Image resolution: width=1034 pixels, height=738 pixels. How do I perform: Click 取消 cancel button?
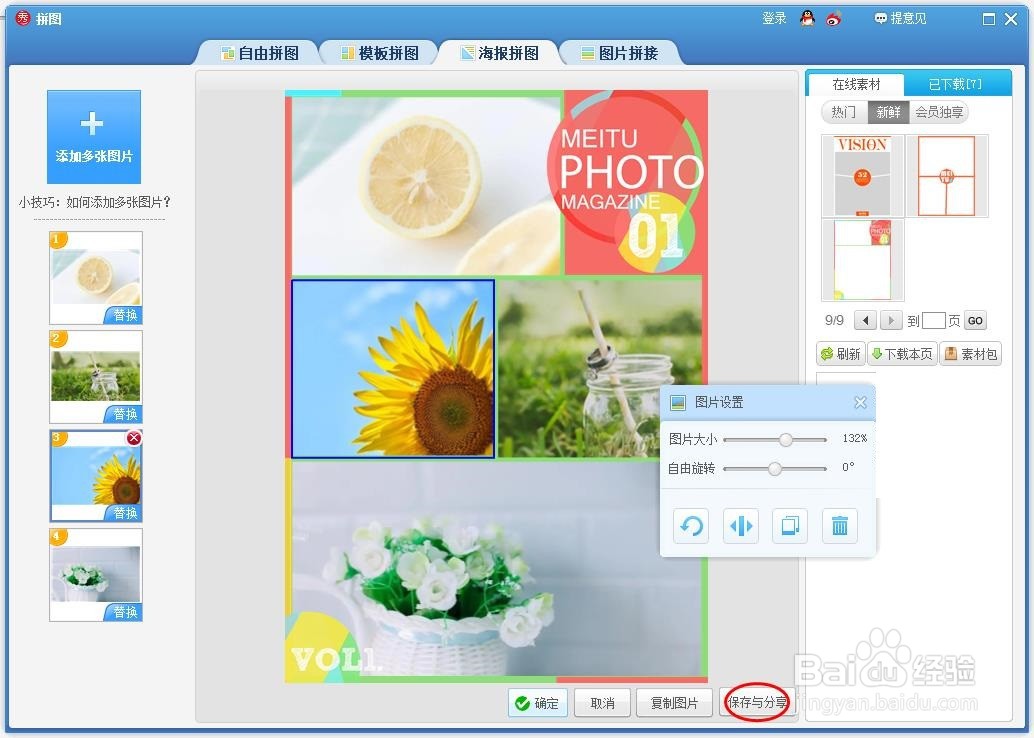602,703
